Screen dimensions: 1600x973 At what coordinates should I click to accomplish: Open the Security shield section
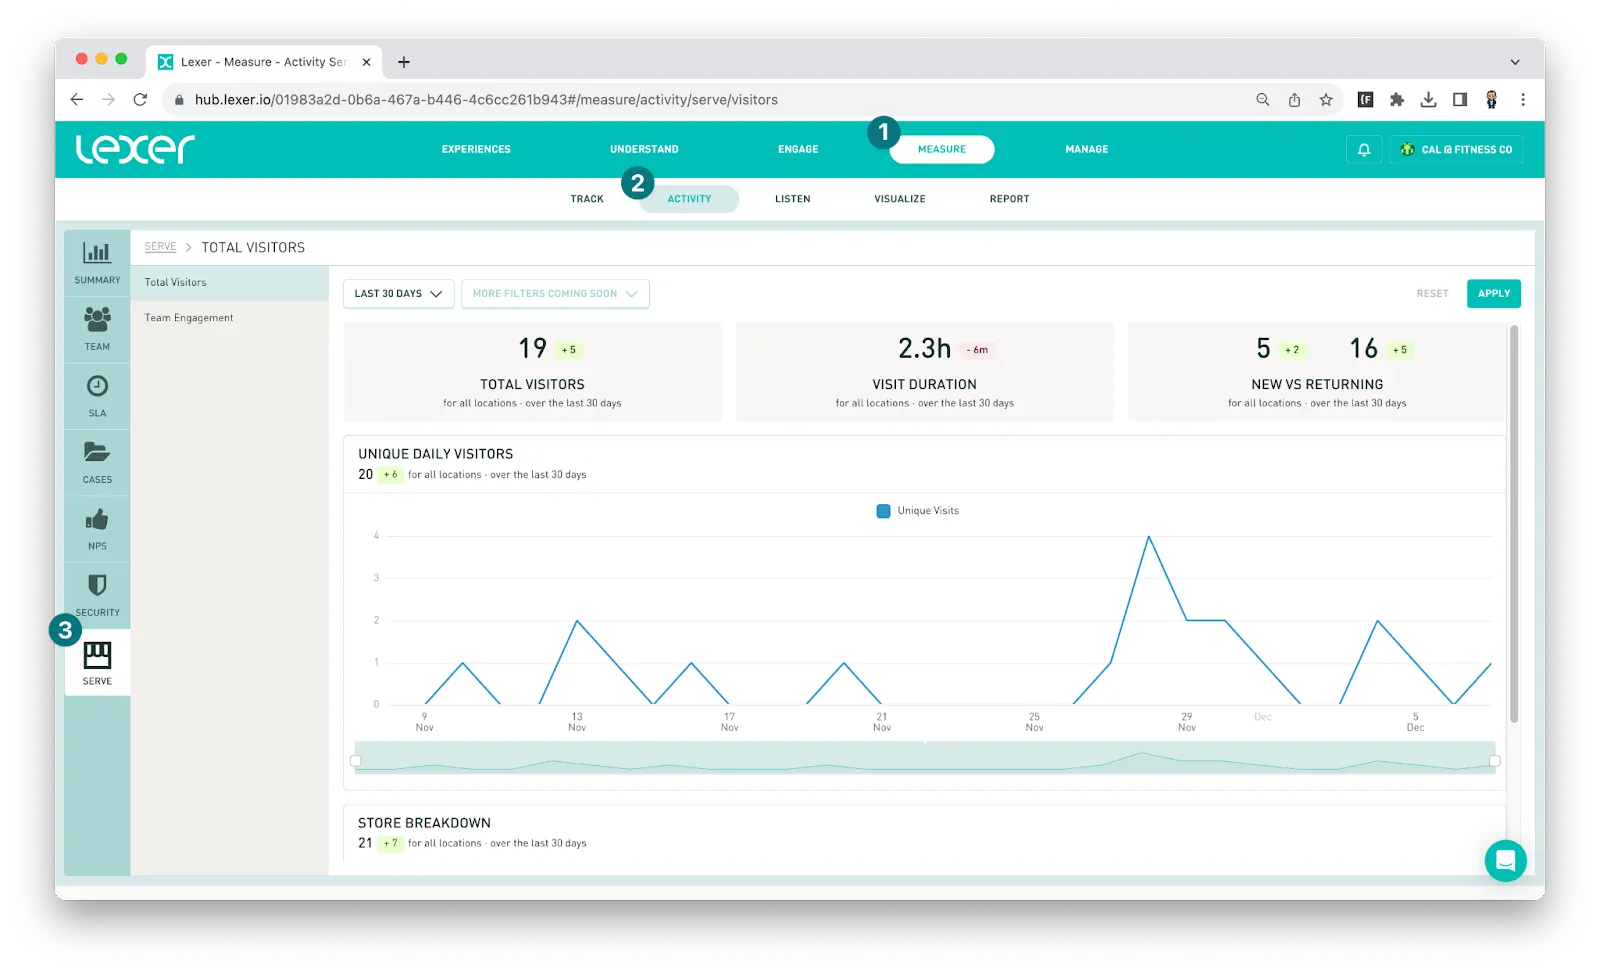(97, 596)
